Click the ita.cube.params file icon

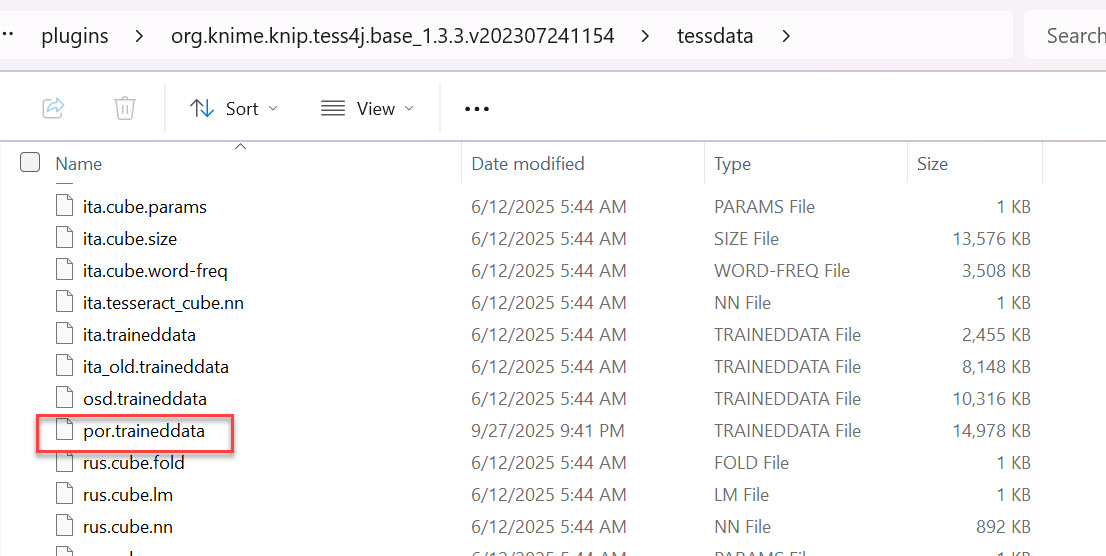(65, 207)
